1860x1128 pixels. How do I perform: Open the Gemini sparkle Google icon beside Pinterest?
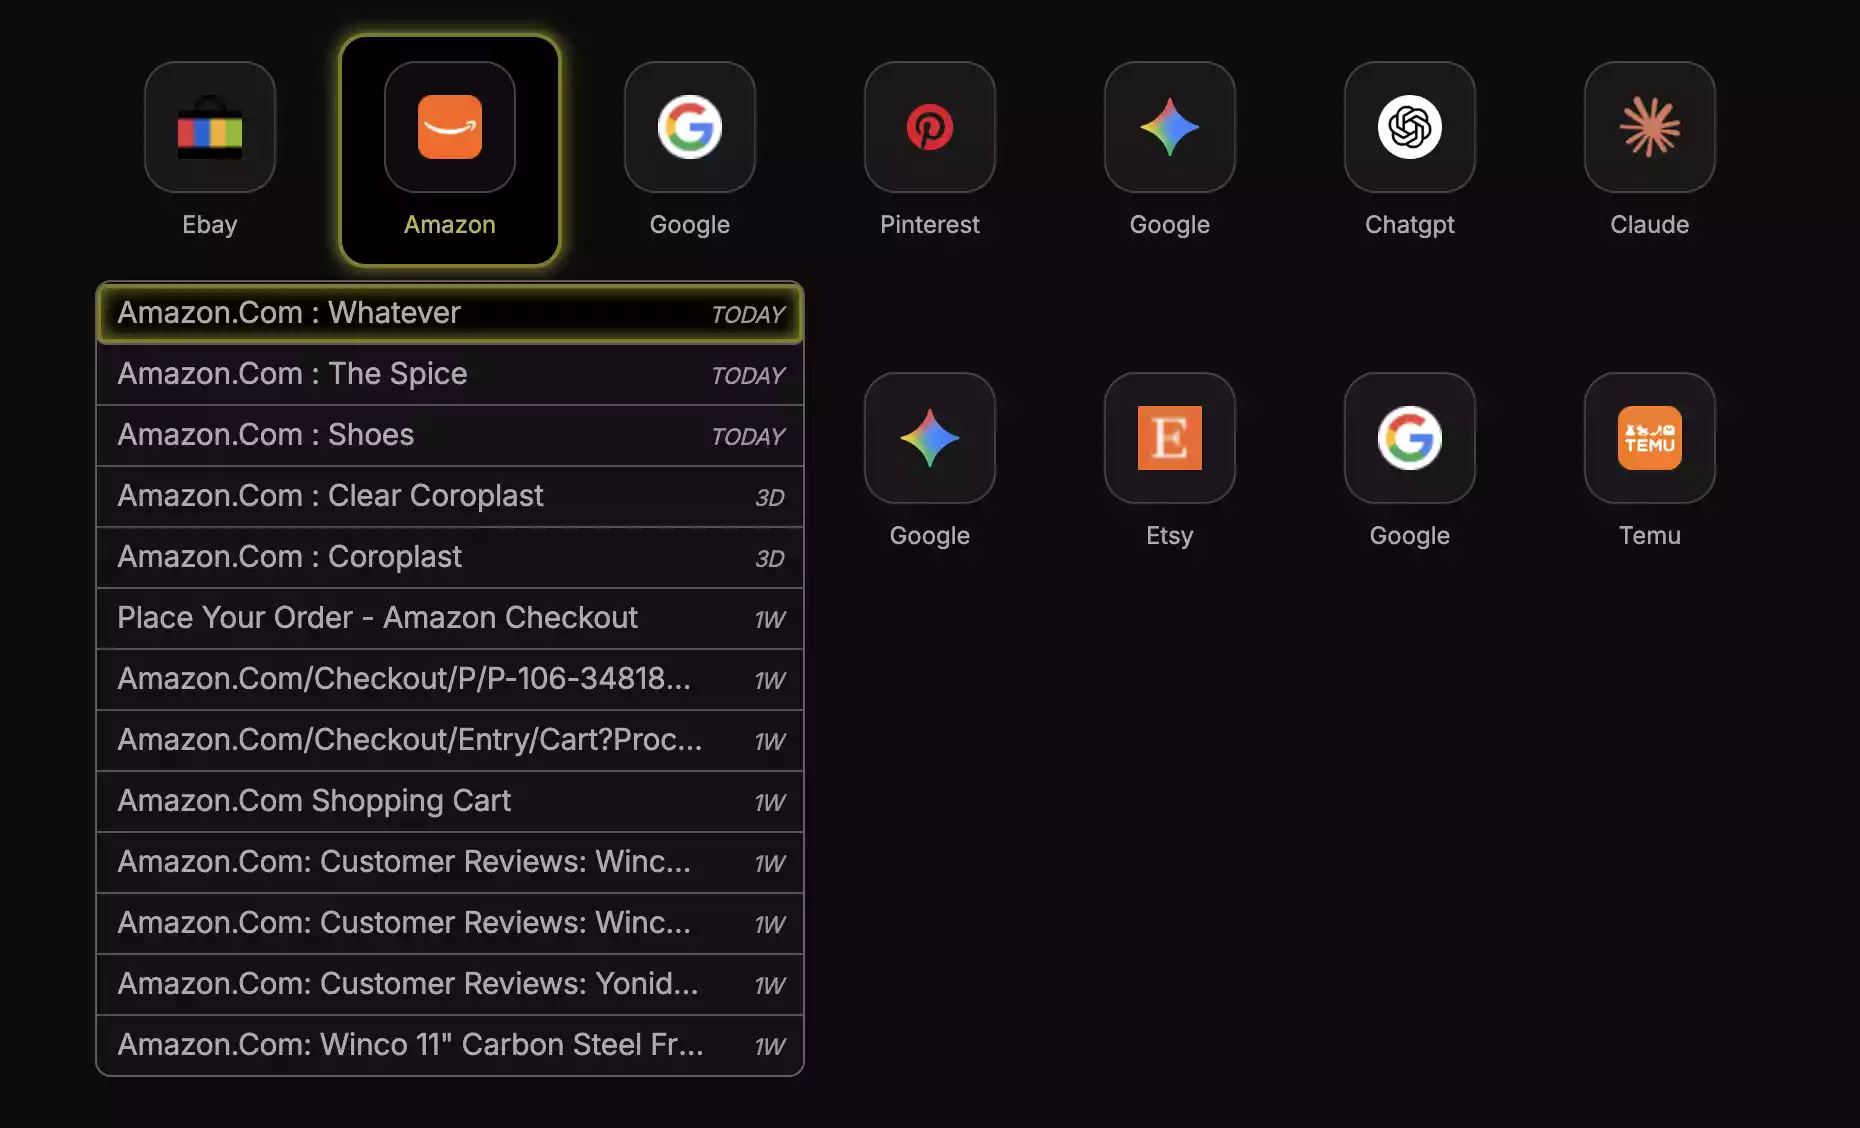[x=1170, y=127]
